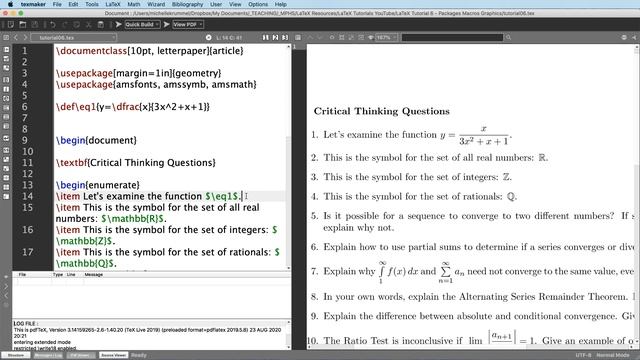Open the Quick Build command dropdown
Screen dimensions: 640x360
point(142,24)
